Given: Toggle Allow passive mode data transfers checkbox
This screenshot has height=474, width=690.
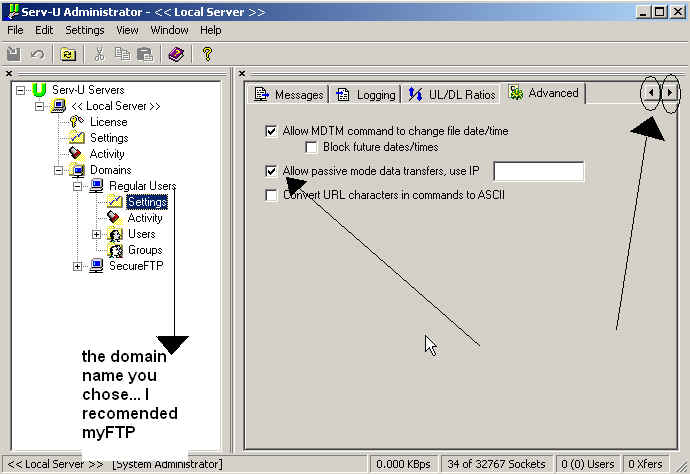Looking at the screenshot, I should pyautogui.click(x=271, y=171).
